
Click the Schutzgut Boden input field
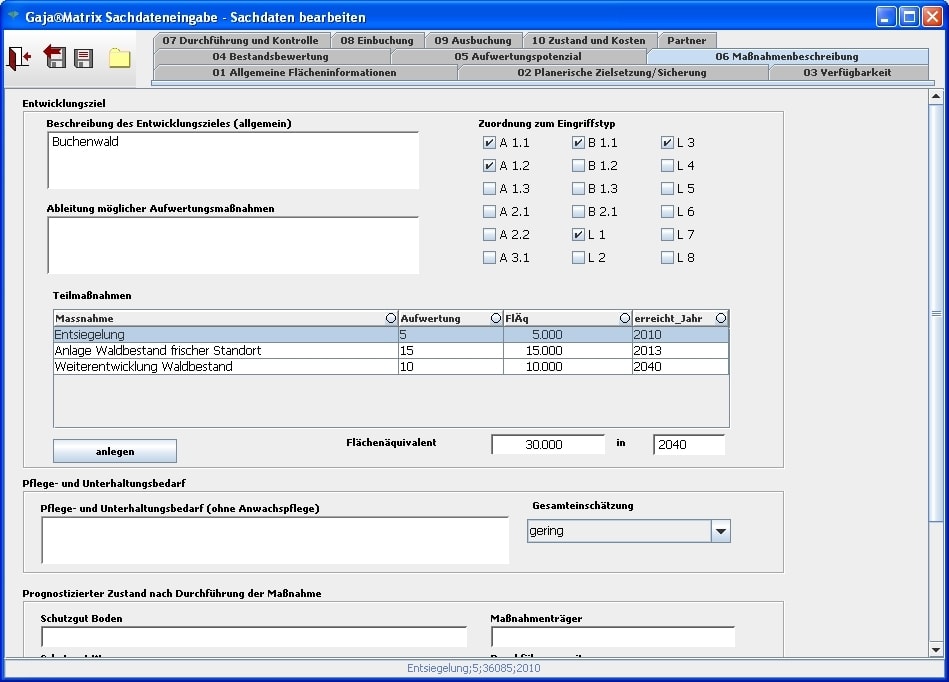(253, 637)
